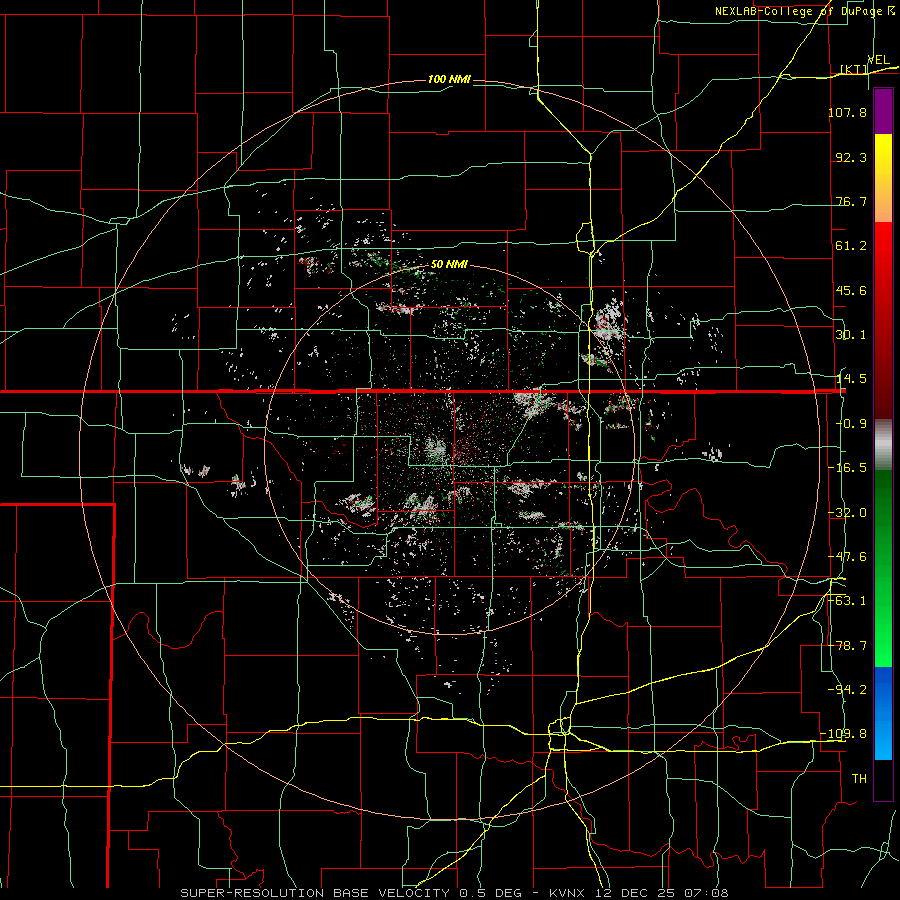Screen dimensions: 900x900
Task: Click the Super-Resolution Base Velocity KVNX caption
Action: click(x=454, y=893)
